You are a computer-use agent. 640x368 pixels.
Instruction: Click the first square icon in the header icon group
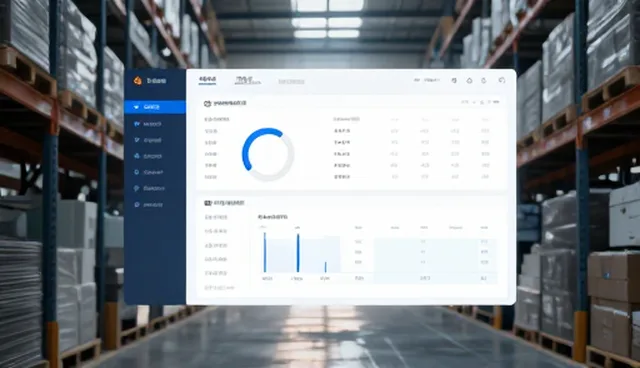click(454, 81)
